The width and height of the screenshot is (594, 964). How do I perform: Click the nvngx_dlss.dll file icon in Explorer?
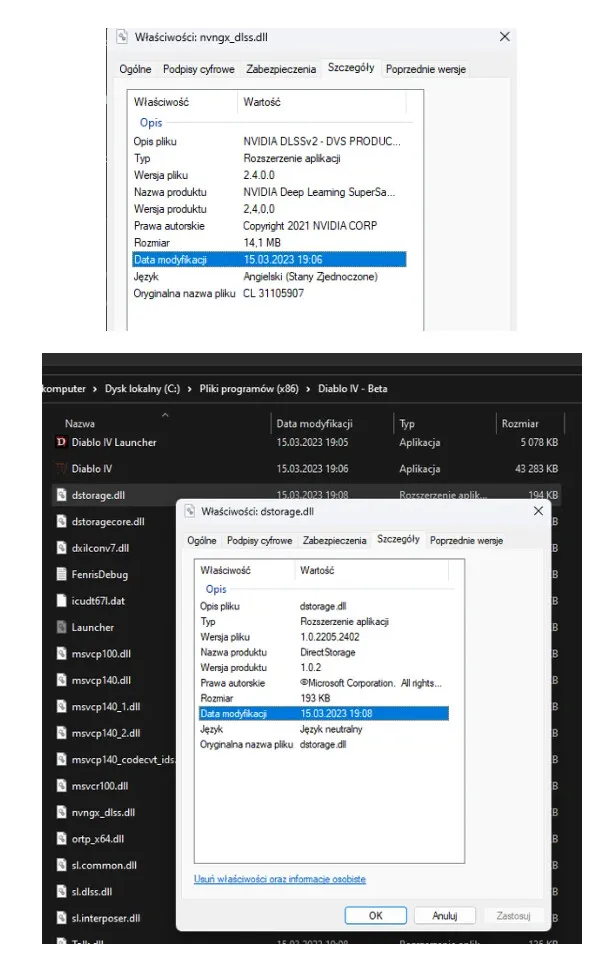pyautogui.click(x=61, y=812)
